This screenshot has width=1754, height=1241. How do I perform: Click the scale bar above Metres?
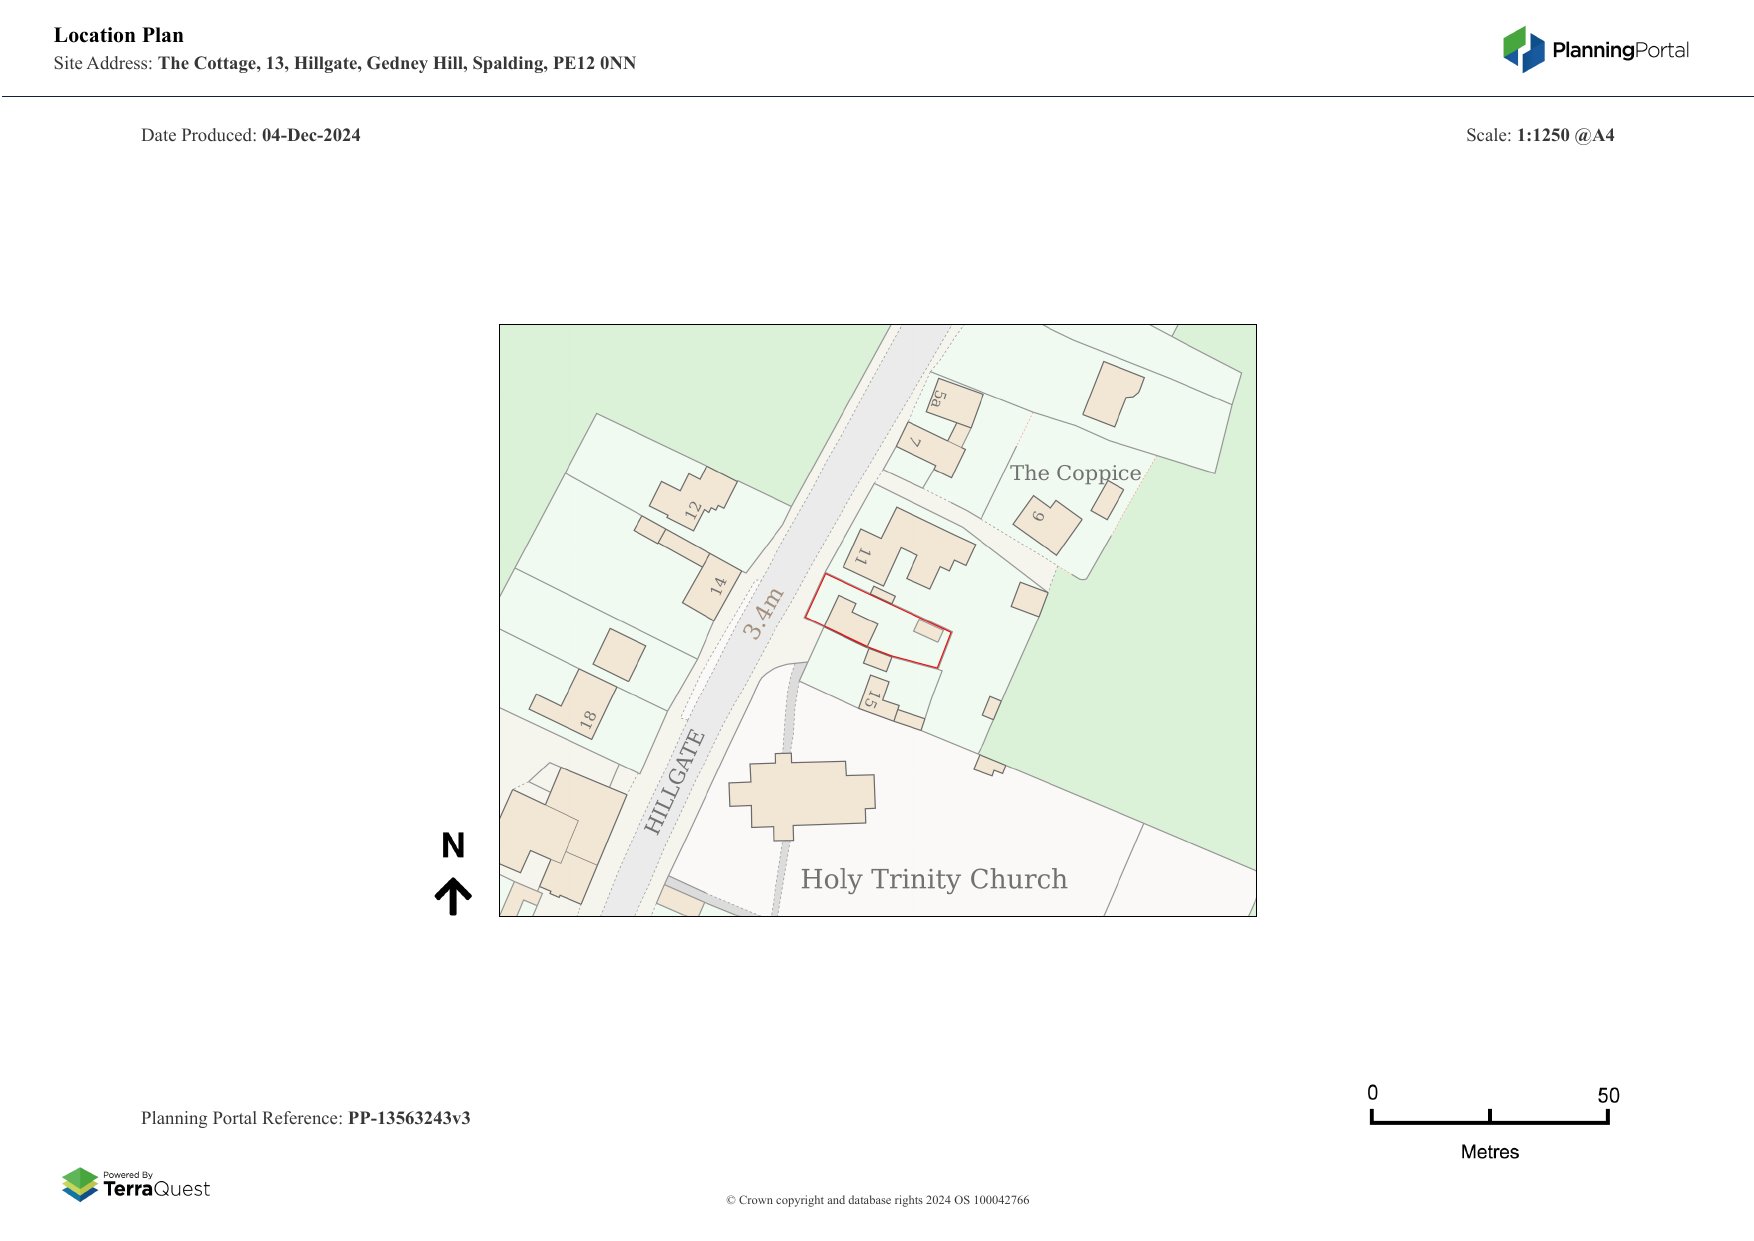click(1489, 1120)
